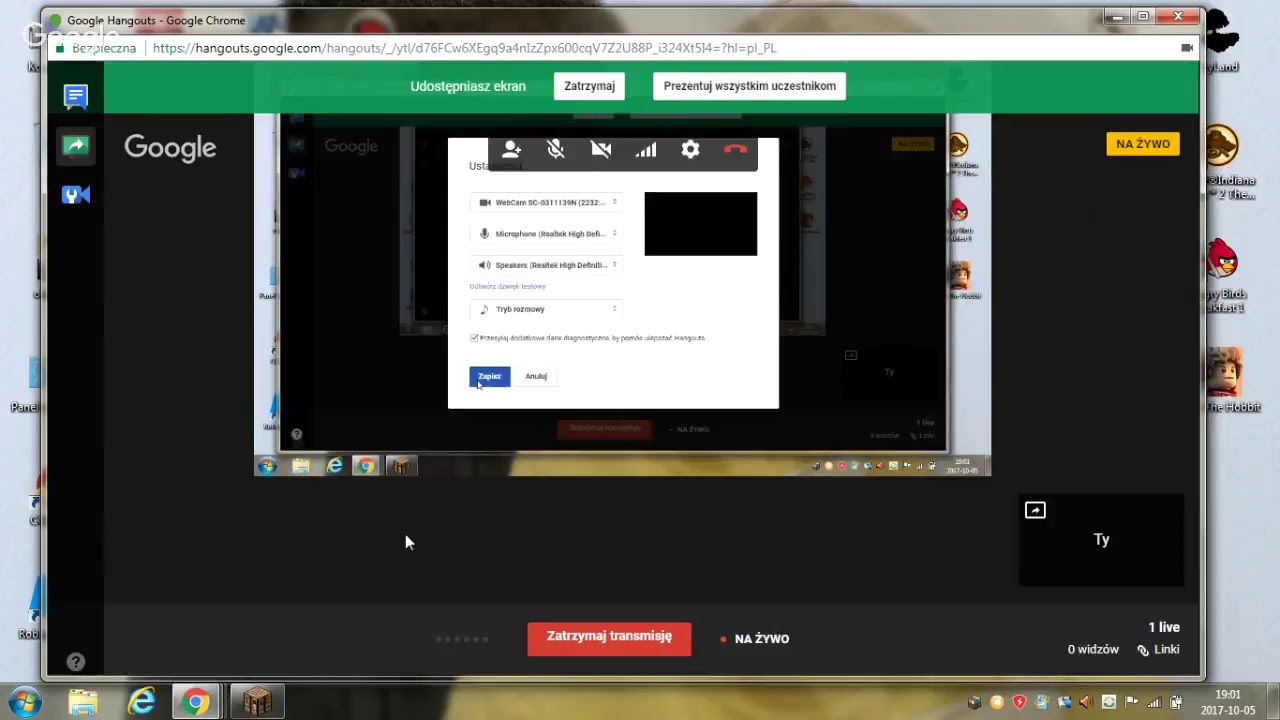Viewport: 1280px width, 720px height.
Task: Click black camera preview in settings dialog
Action: 701,224
